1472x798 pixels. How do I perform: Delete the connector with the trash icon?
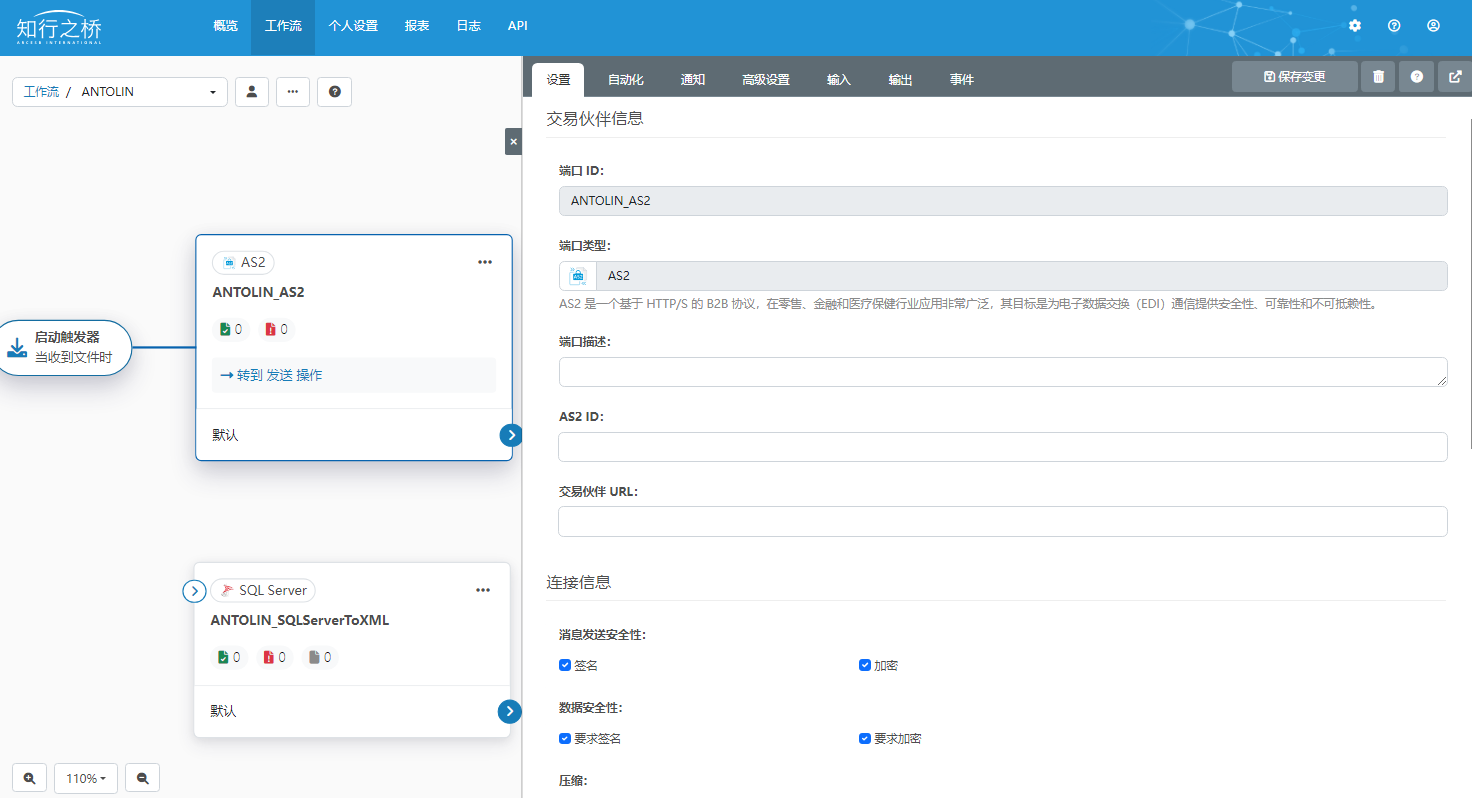point(1378,77)
